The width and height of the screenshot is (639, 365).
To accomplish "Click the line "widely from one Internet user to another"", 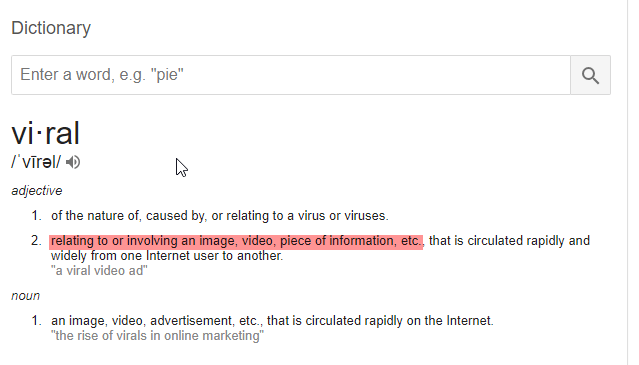I will (x=167, y=256).
